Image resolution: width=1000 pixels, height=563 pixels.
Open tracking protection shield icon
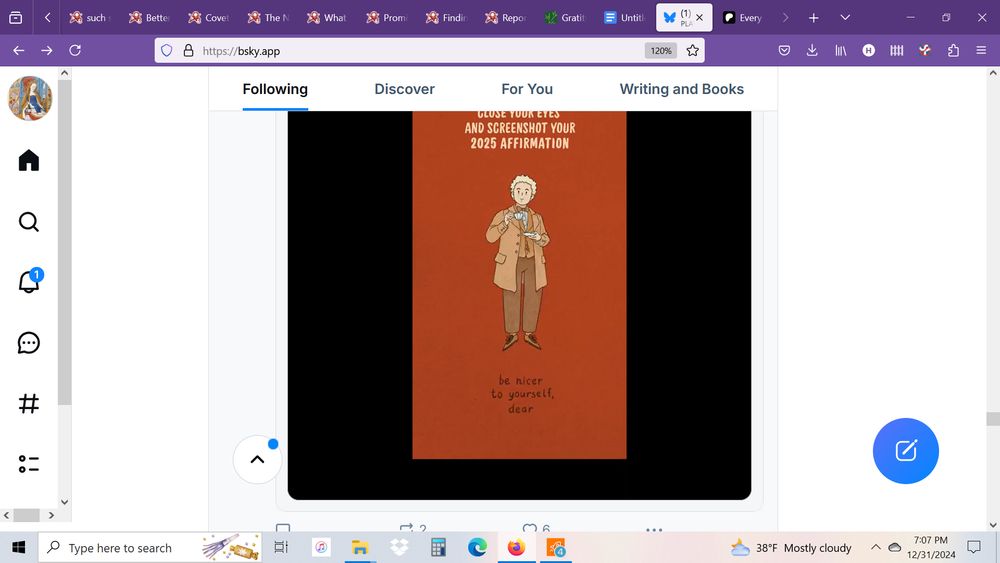[x=166, y=50]
